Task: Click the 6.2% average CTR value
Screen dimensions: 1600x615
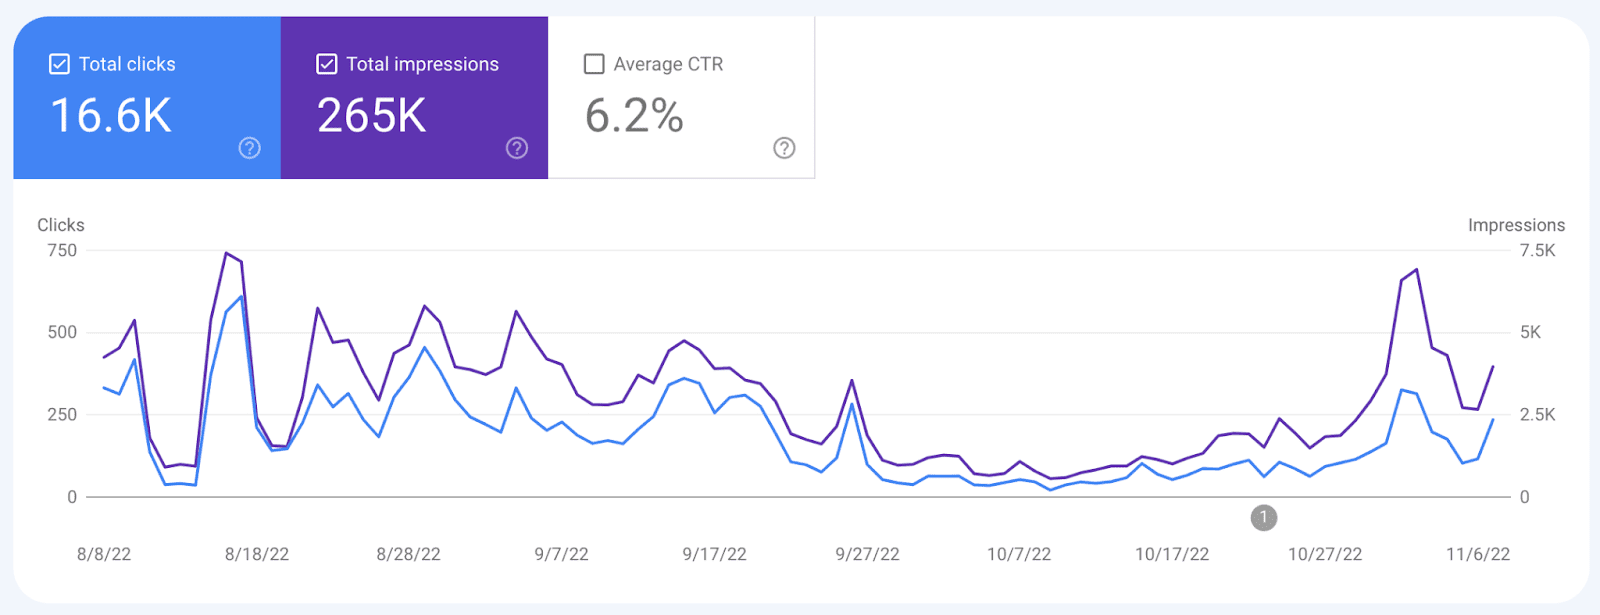Action: (x=634, y=116)
